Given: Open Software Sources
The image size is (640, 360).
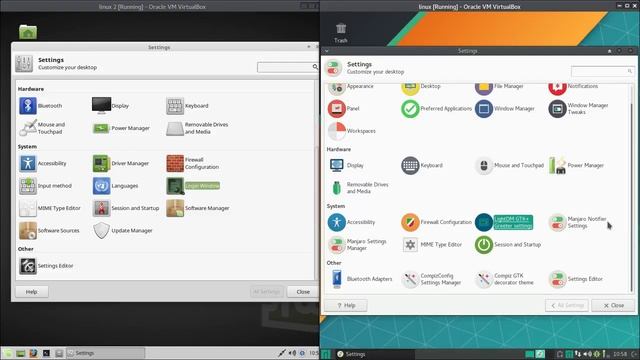Looking at the screenshot, I should 49,231.
